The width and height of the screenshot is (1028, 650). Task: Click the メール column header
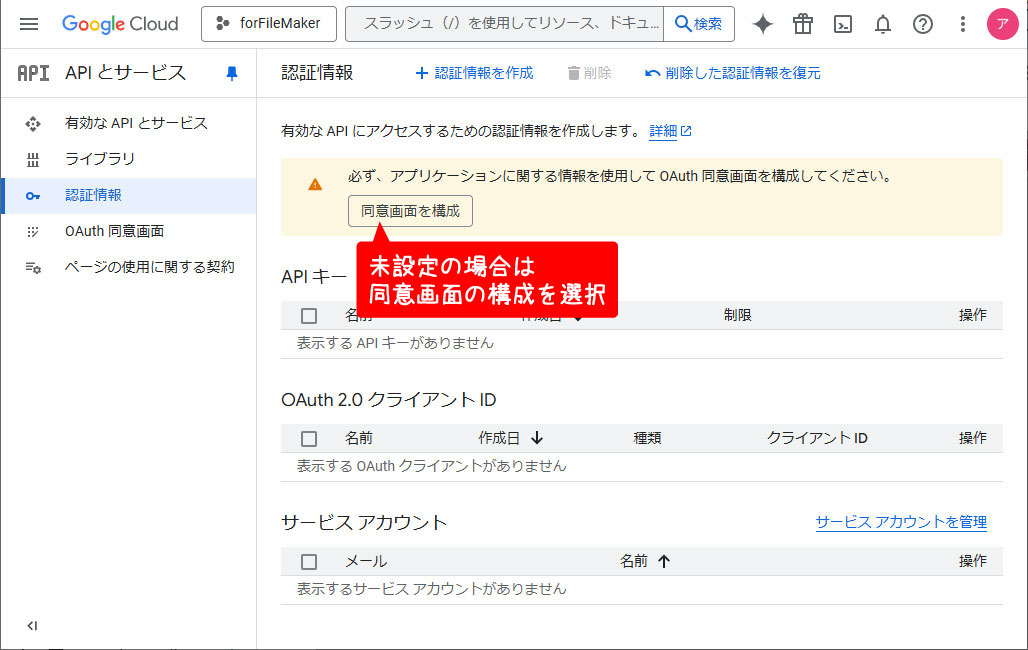pos(366,561)
